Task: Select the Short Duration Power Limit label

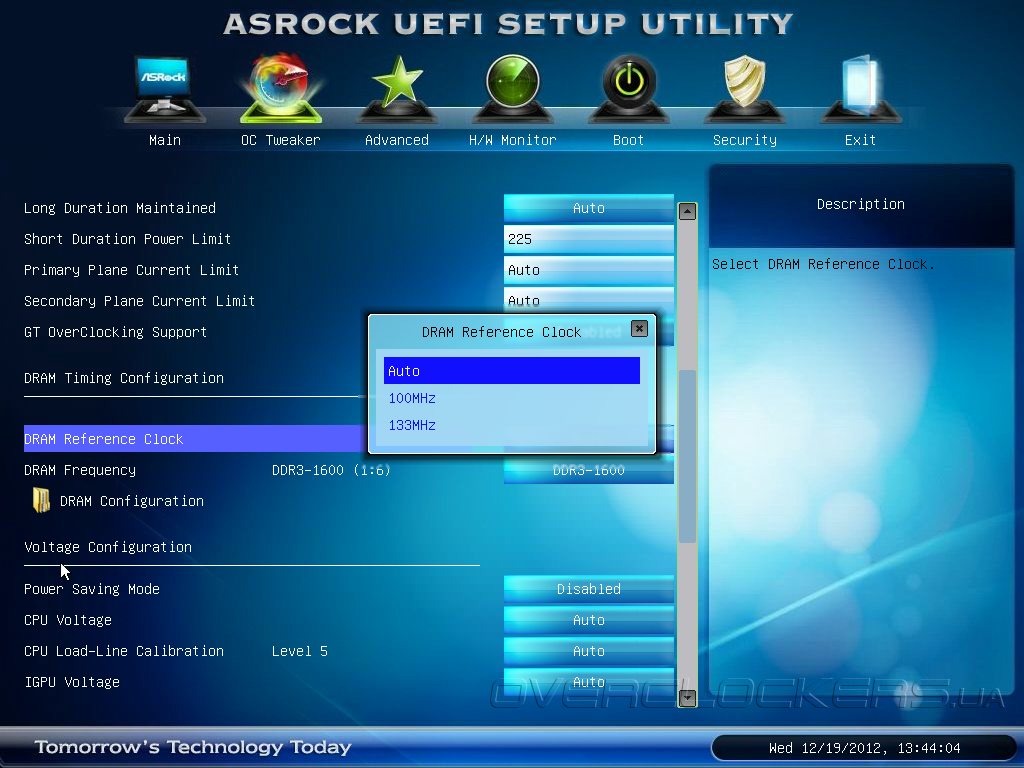Action: (127, 239)
